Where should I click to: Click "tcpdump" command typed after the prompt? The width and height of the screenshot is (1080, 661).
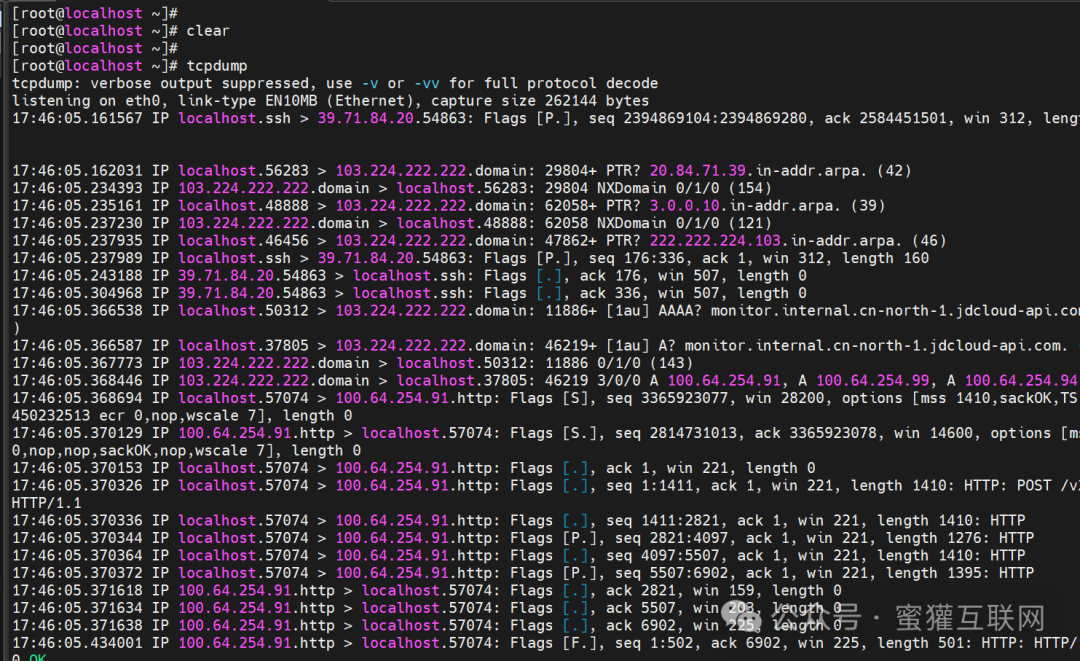(x=217, y=66)
